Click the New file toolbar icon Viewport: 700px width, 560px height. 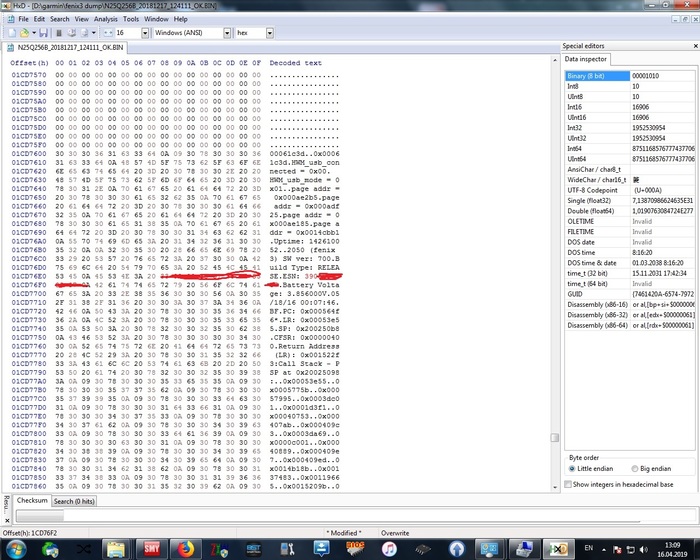12,33
